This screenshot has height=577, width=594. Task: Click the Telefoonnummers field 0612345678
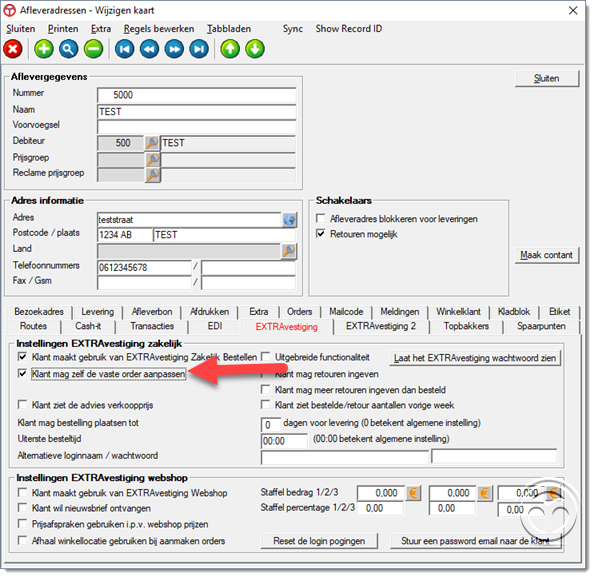click(x=144, y=267)
